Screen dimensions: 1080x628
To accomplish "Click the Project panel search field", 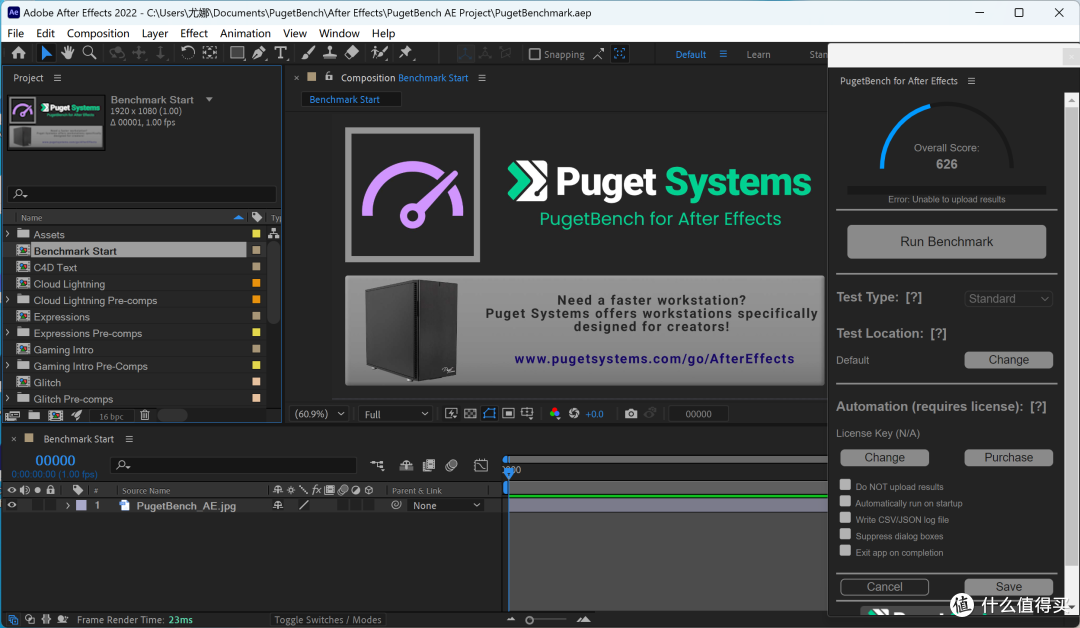I will (x=142, y=193).
